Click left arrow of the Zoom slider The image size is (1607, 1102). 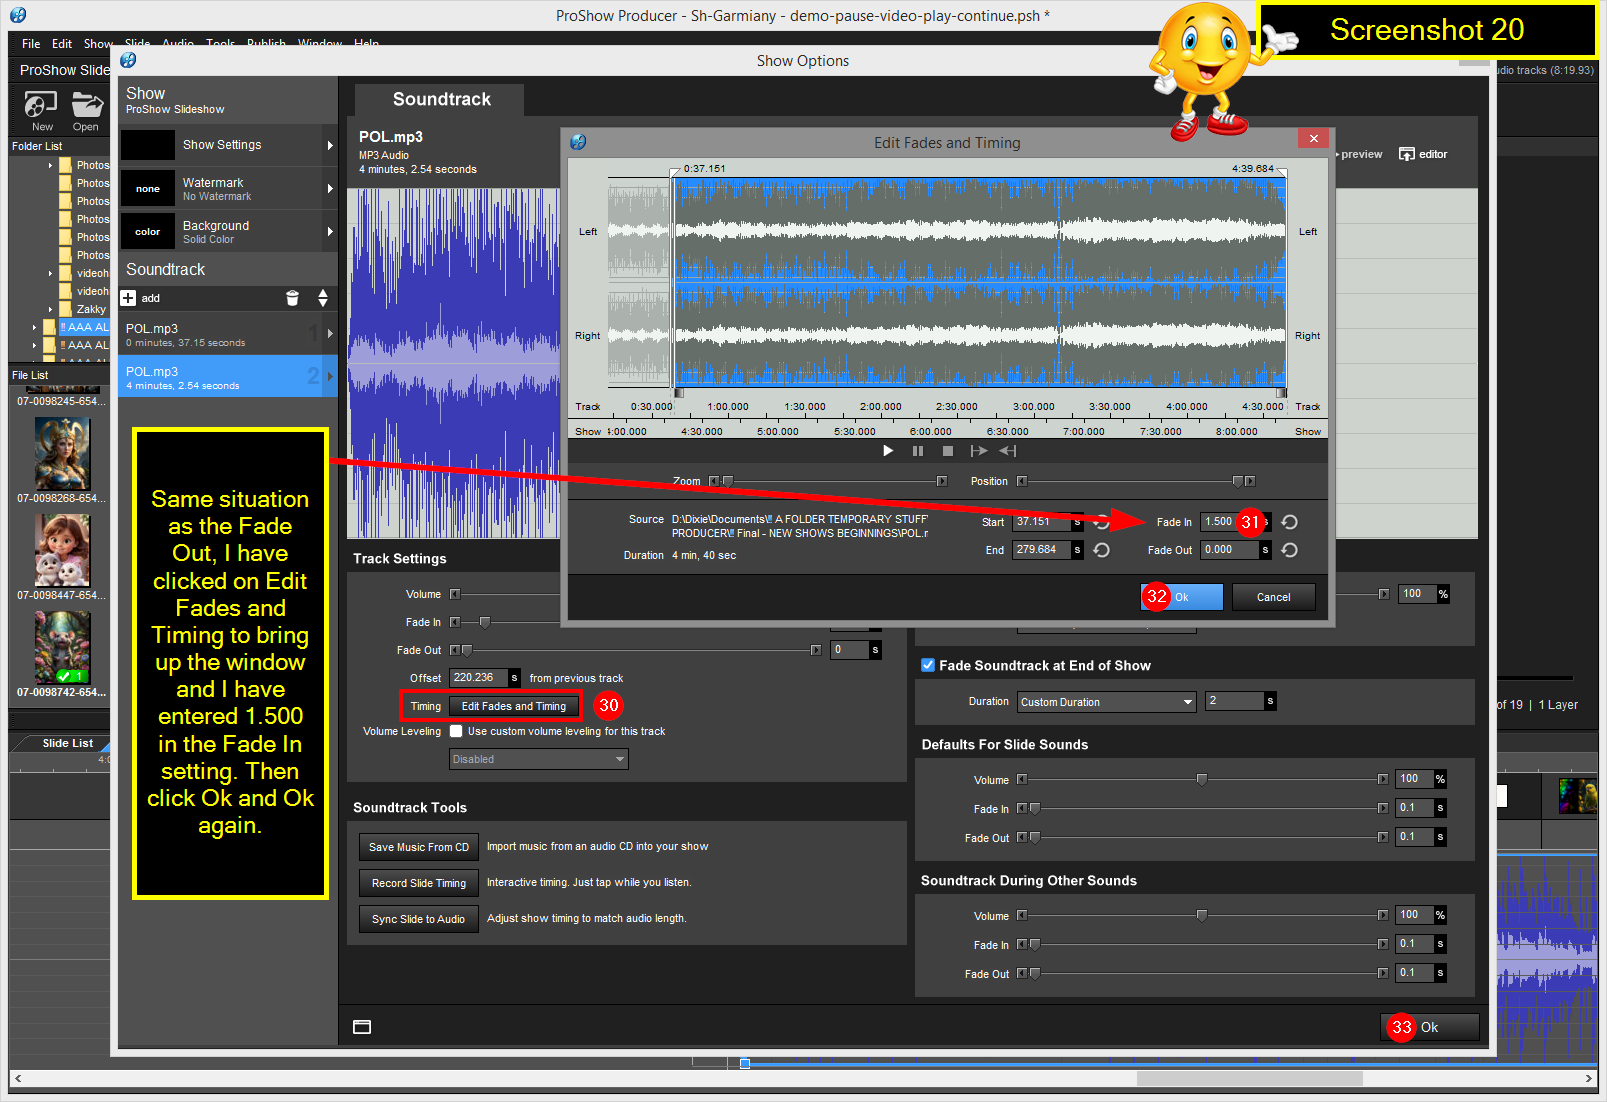pos(714,481)
